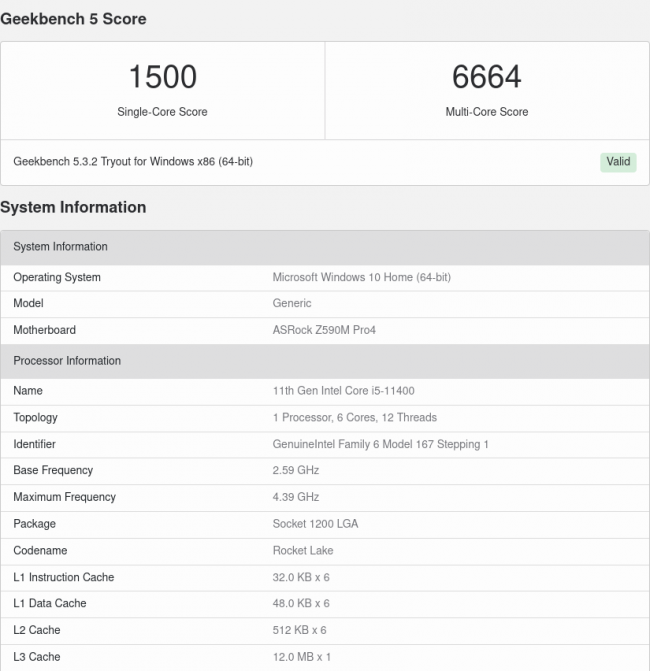650x671 pixels.
Task: Click the Base Frequency 2.59 GHz value
Action: (x=295, y=470)
